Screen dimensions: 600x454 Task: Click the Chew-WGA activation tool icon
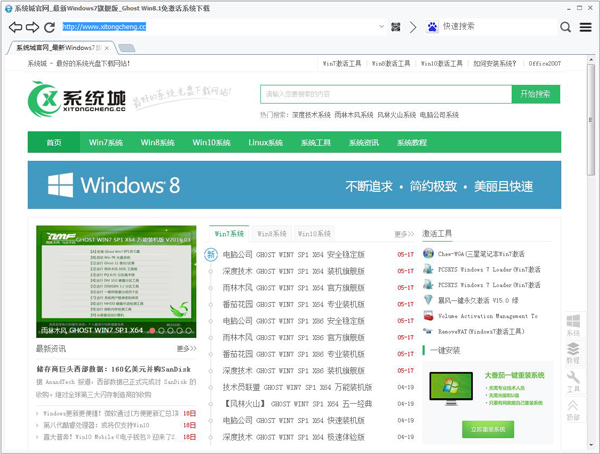(x=428, y=253)
